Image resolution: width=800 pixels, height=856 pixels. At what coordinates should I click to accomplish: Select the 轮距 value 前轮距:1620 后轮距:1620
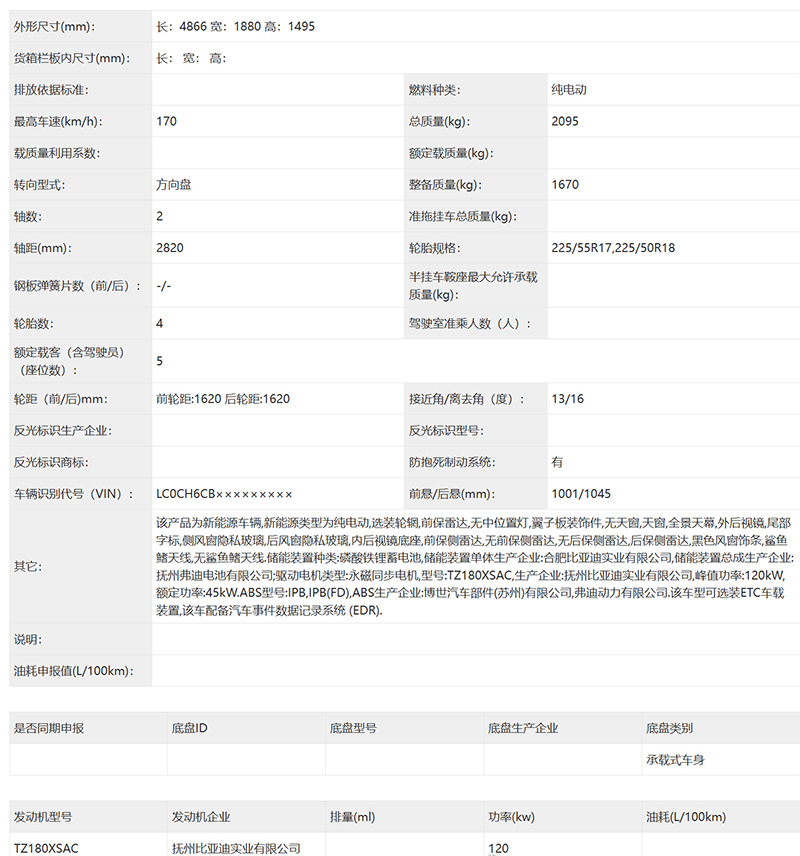223,399
